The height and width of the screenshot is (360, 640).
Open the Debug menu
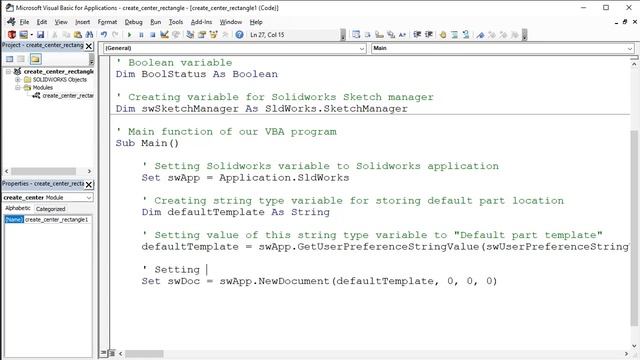pyautogui.click(x=133, y=22)
